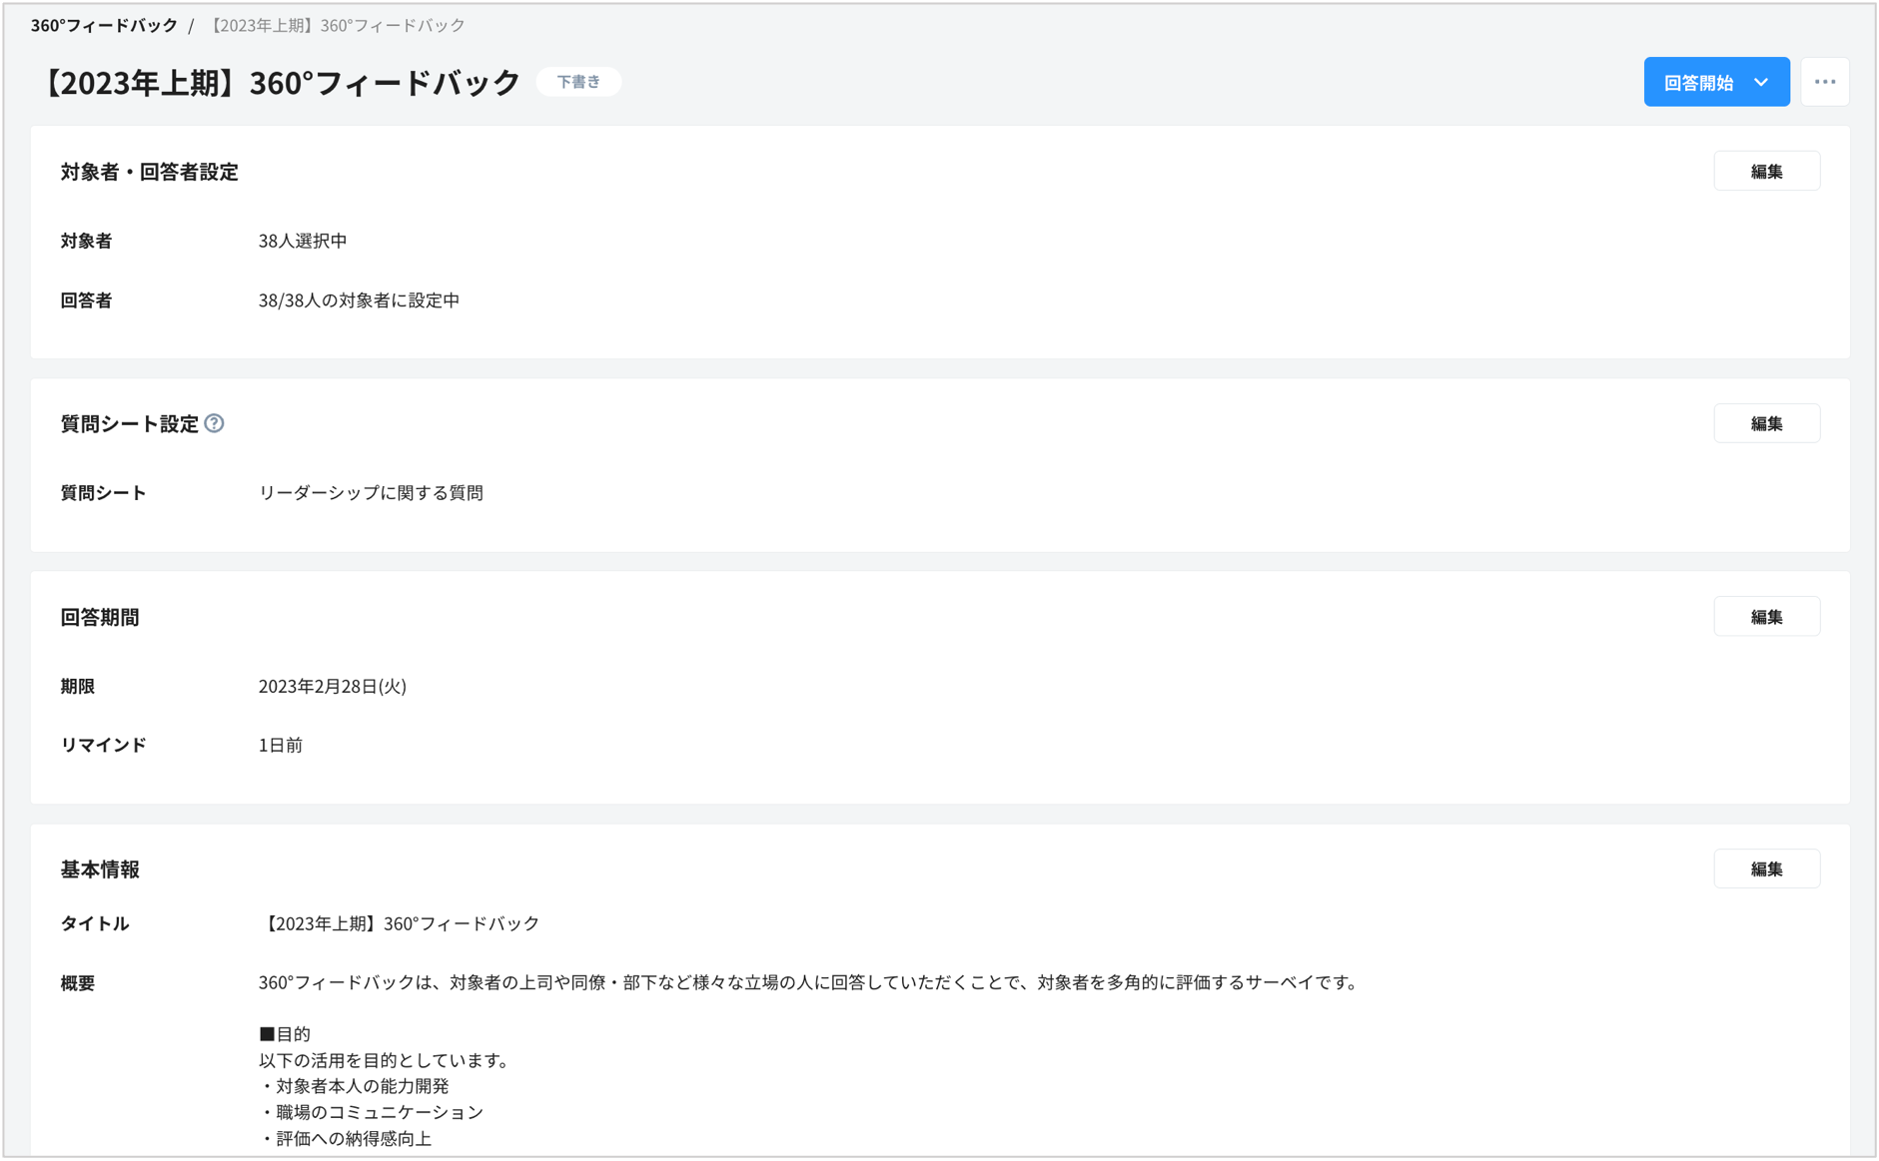
Task: Click the 38/38人の対象者に設定中 text
Action: coord(358,300)
